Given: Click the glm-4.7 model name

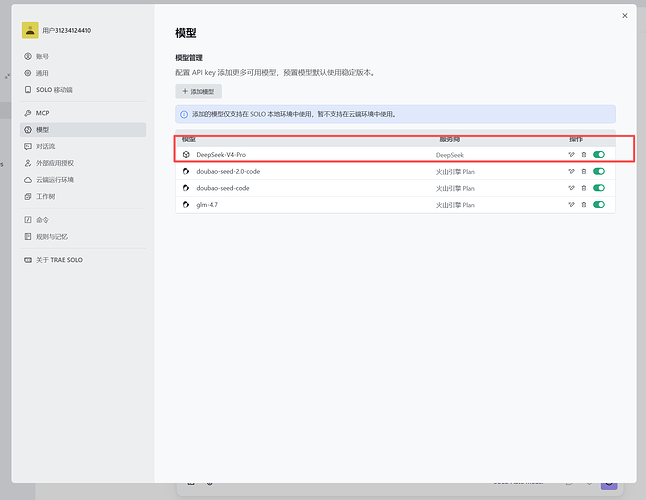Looking at the screenshot, I should point(207,205).
